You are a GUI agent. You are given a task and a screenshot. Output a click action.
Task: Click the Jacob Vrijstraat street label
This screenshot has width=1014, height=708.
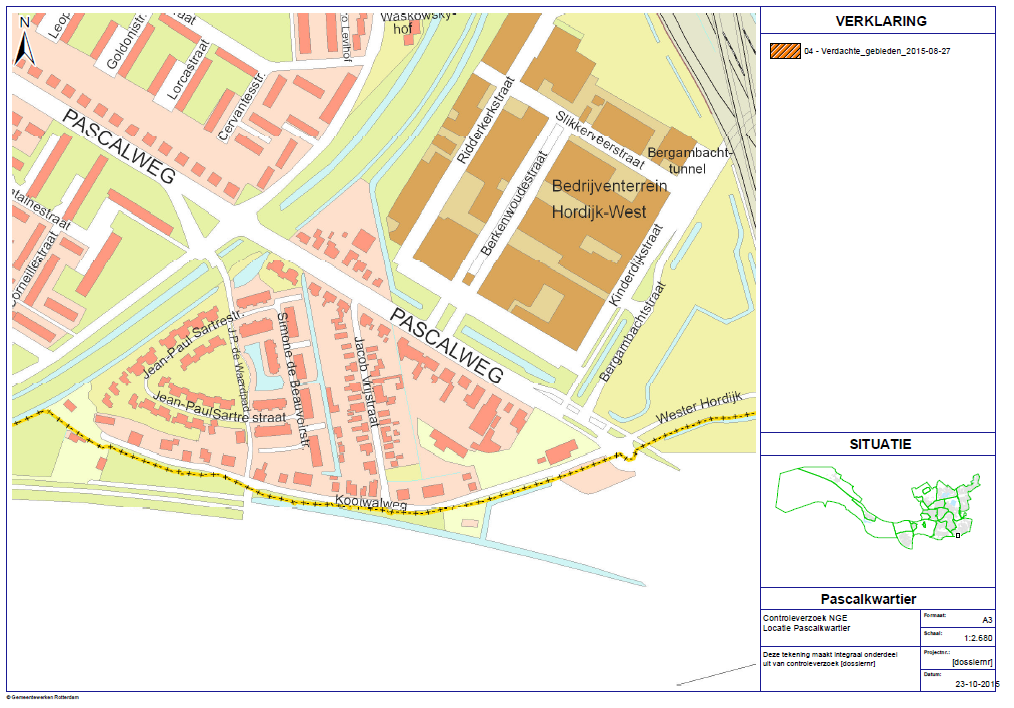366,382
